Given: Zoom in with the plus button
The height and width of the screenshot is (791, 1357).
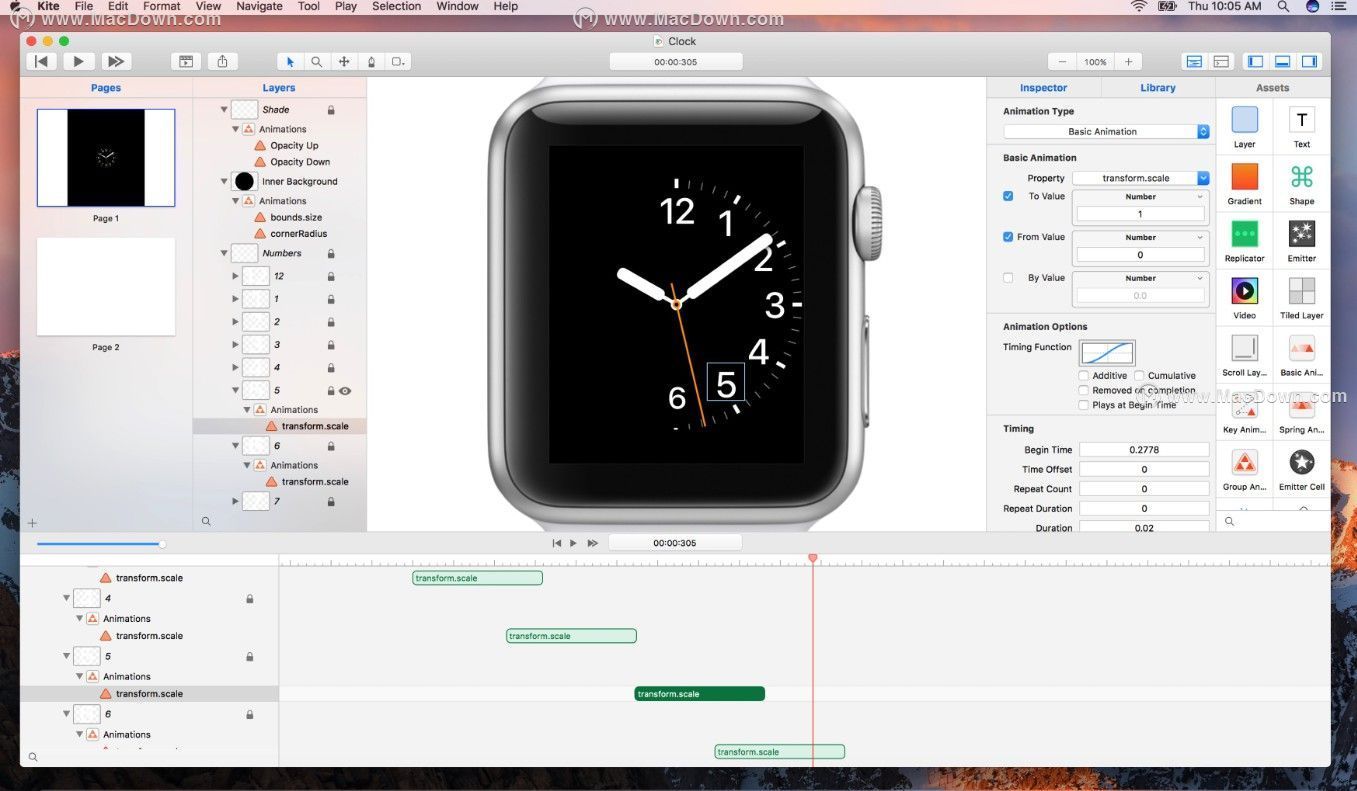Looking at the screenshot, I should click(x=1128, y=61).
